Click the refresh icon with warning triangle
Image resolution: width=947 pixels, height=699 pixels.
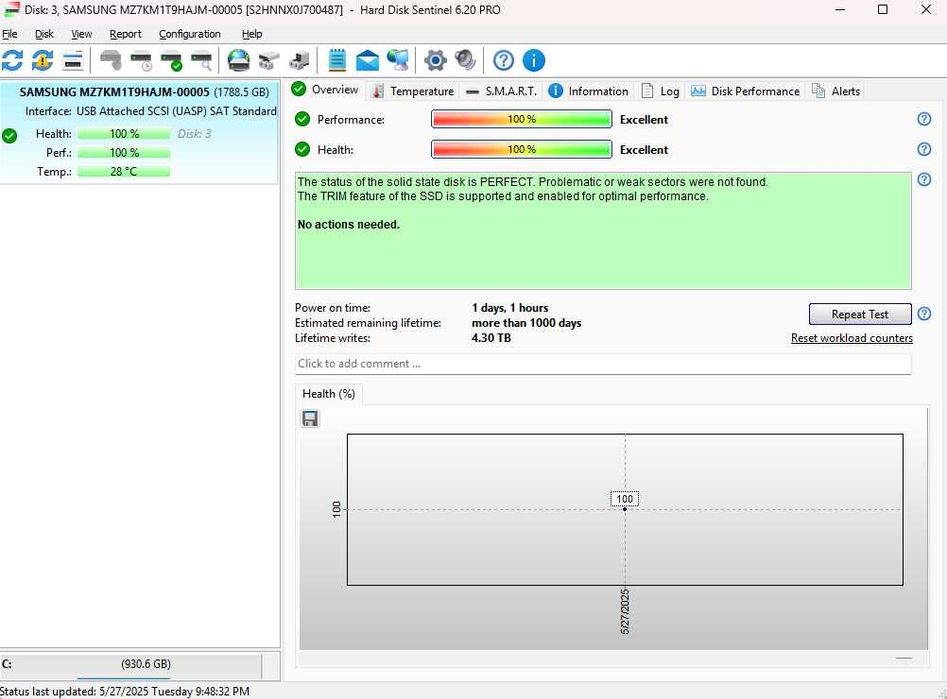(x=42, y=60)
